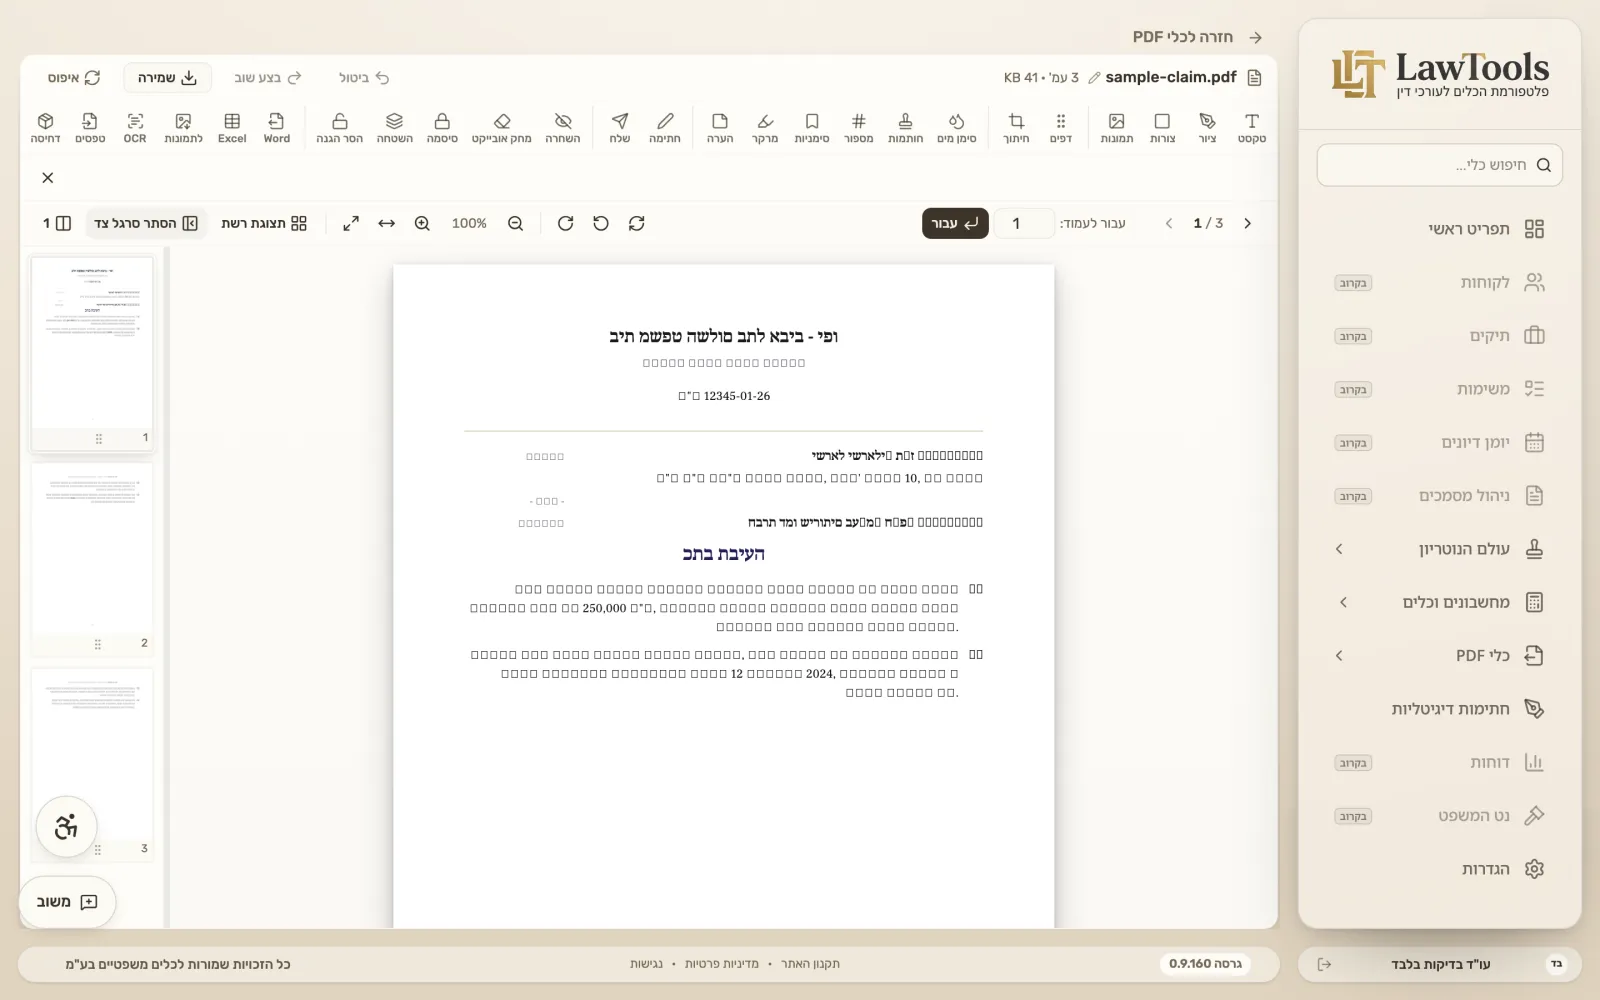Add a note with הערה tool

pyautogui.click(x=720, y=128)
